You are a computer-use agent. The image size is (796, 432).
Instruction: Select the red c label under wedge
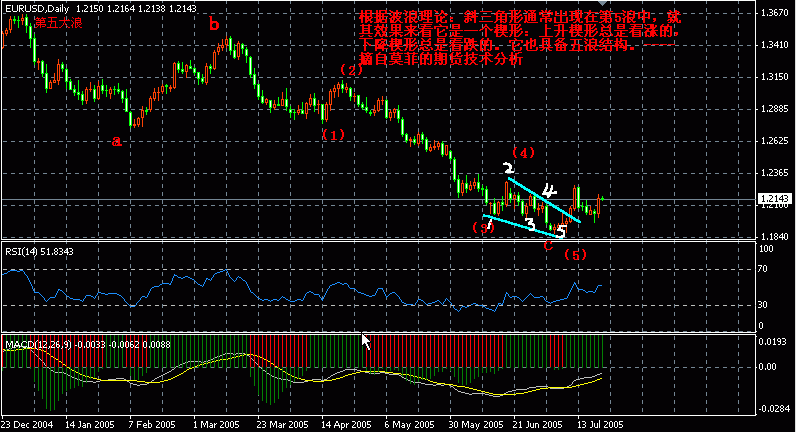click(548, 246)
